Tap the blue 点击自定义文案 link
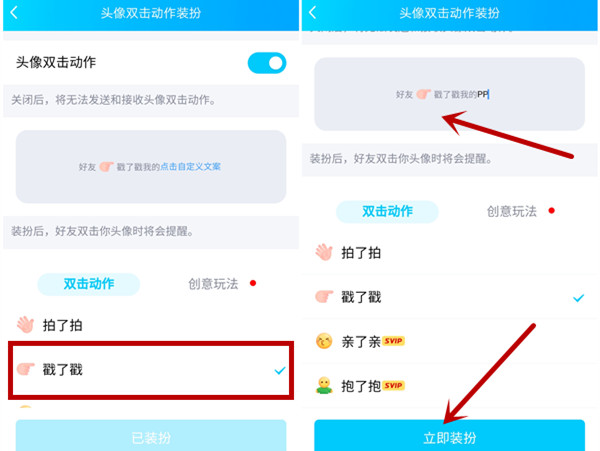Screen dimensions: 600x451 click(190, 167)
